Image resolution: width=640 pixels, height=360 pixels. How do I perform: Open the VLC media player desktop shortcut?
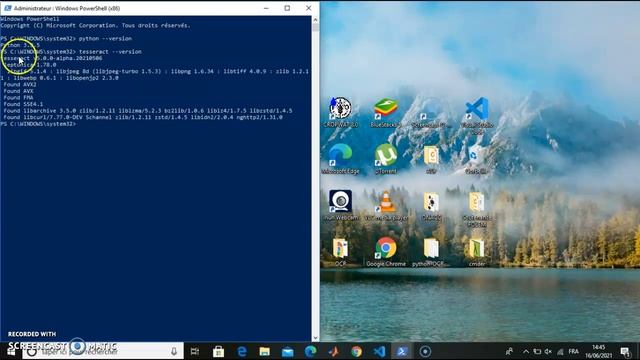[386, 205]
